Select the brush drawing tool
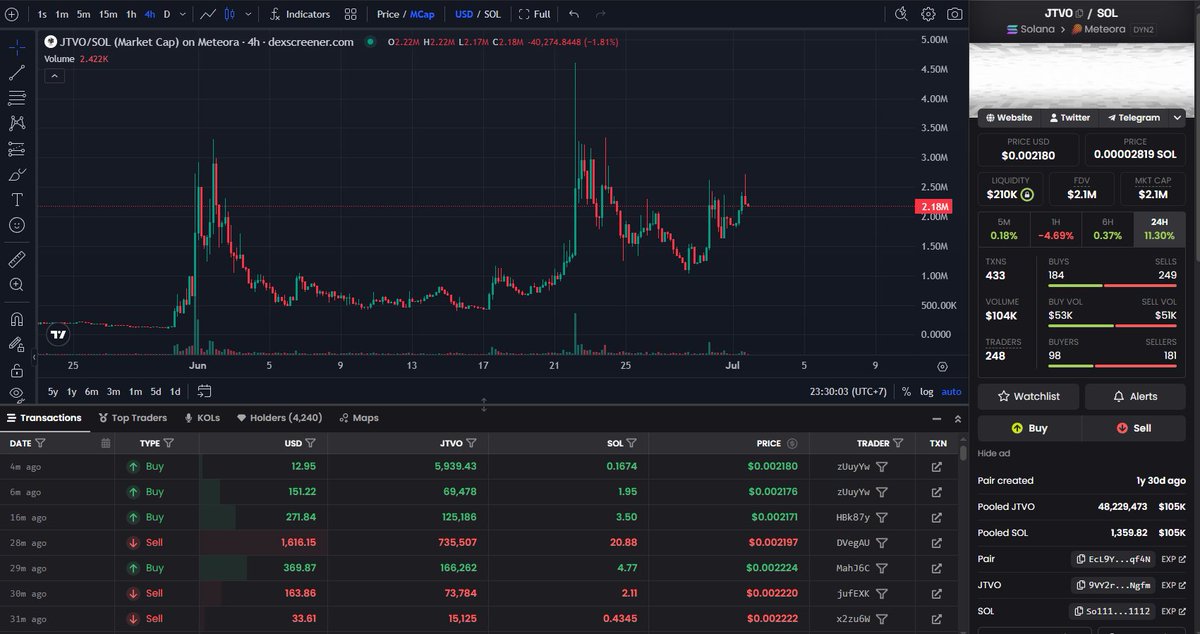Viewport: 1200px width, 634px height. [17, 175]
